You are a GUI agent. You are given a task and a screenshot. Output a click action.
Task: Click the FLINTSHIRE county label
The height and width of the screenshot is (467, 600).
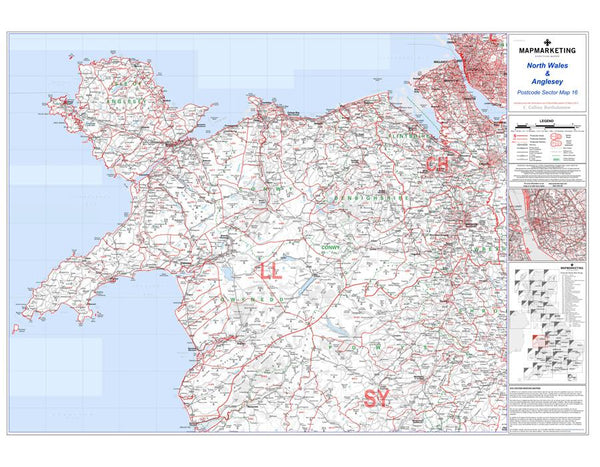pyautogui.click(x=409, y=136)
